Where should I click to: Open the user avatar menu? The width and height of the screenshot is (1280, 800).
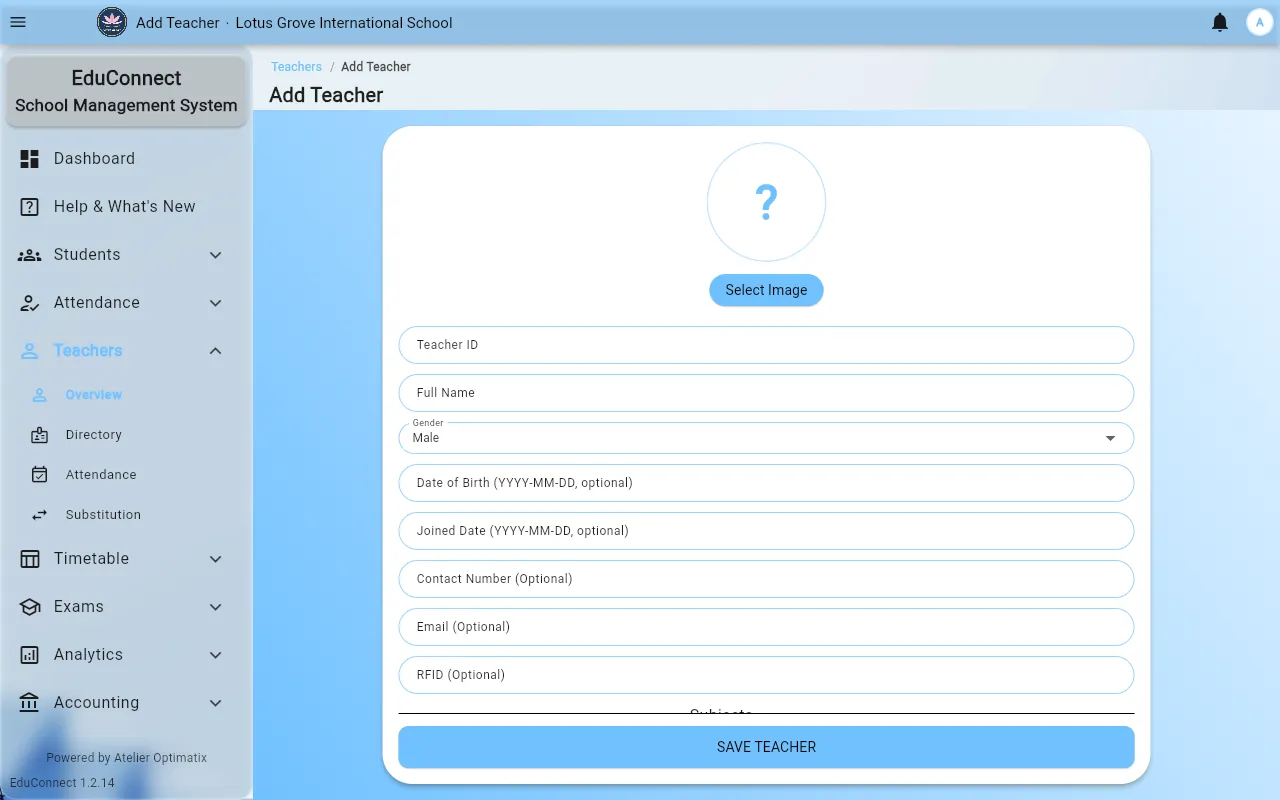(x=1260, y=22)
